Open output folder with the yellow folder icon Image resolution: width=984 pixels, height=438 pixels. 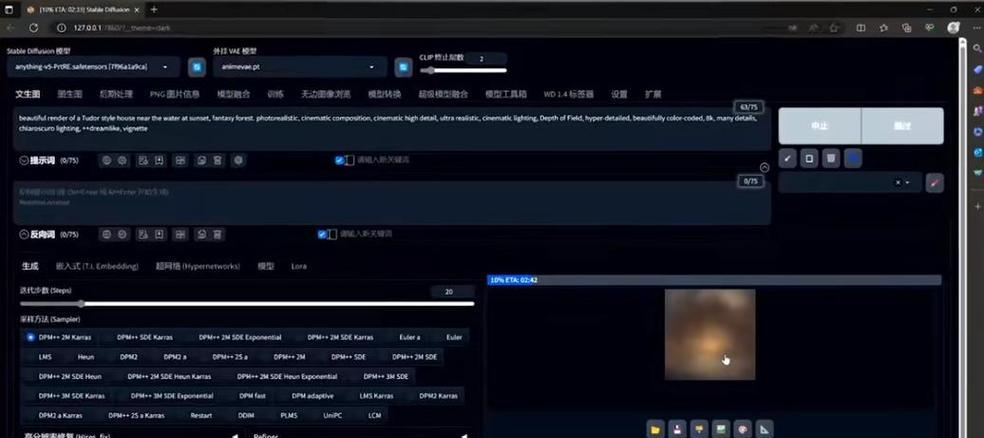(x=655, y=429)
